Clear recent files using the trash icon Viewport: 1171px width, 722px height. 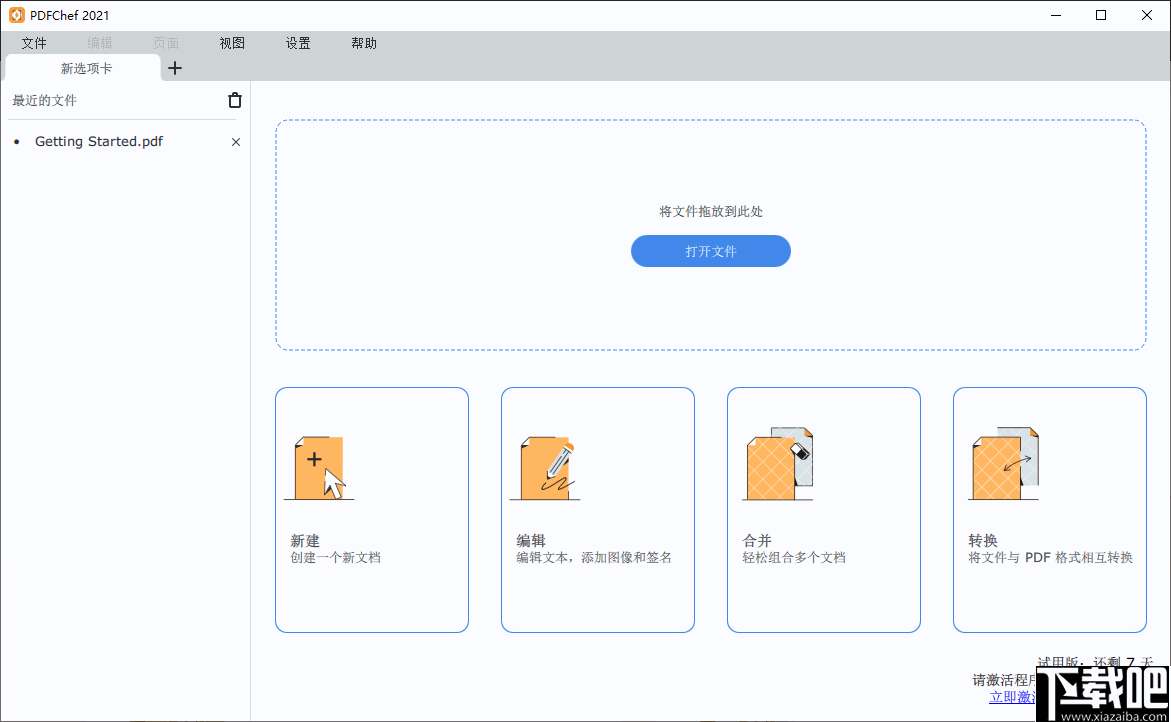tap(234, 100)
